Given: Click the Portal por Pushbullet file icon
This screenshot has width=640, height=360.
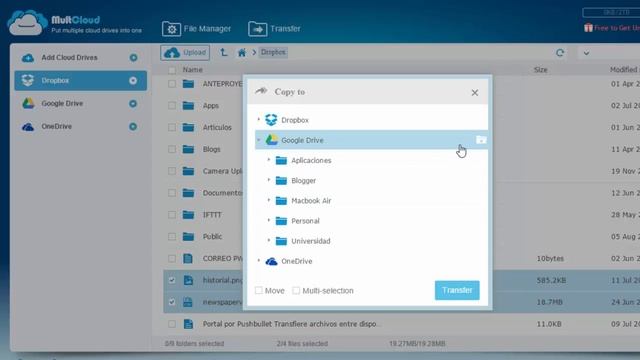Looking at the screenshot, I should coord(188,324).
